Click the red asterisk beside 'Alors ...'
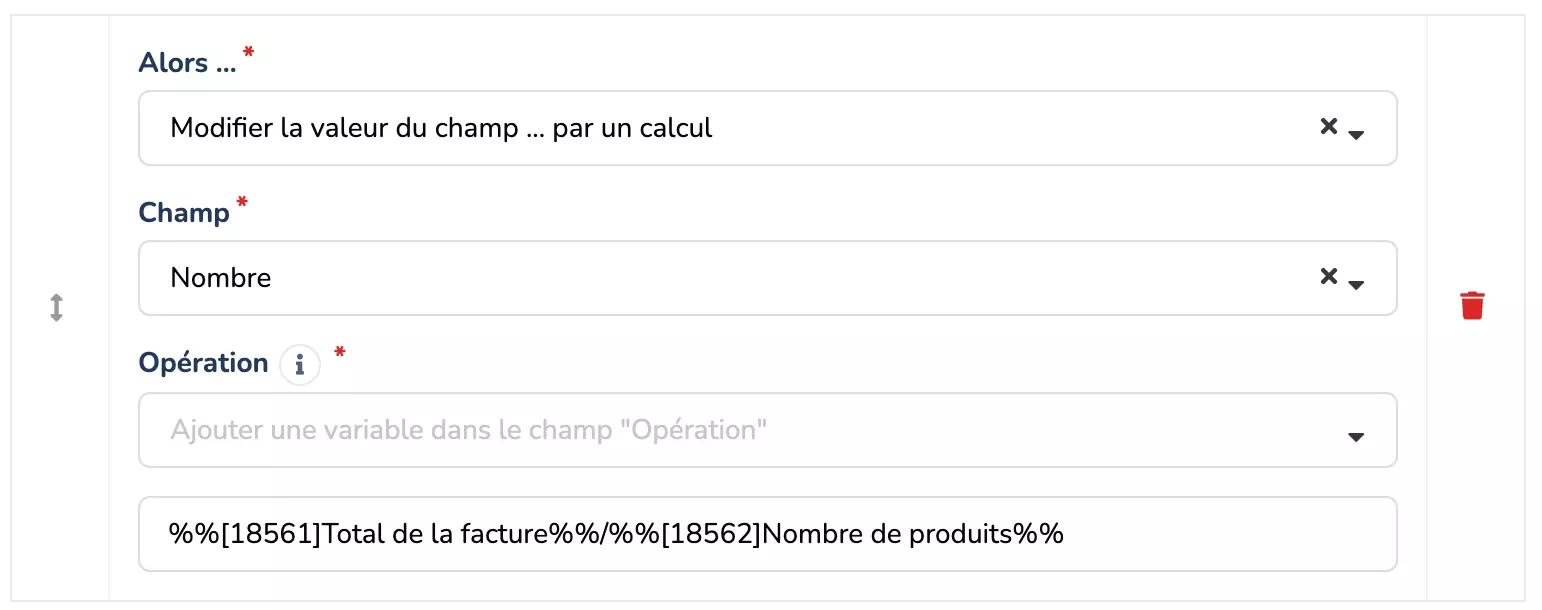The image size is (1542, 610). [249, 52]
